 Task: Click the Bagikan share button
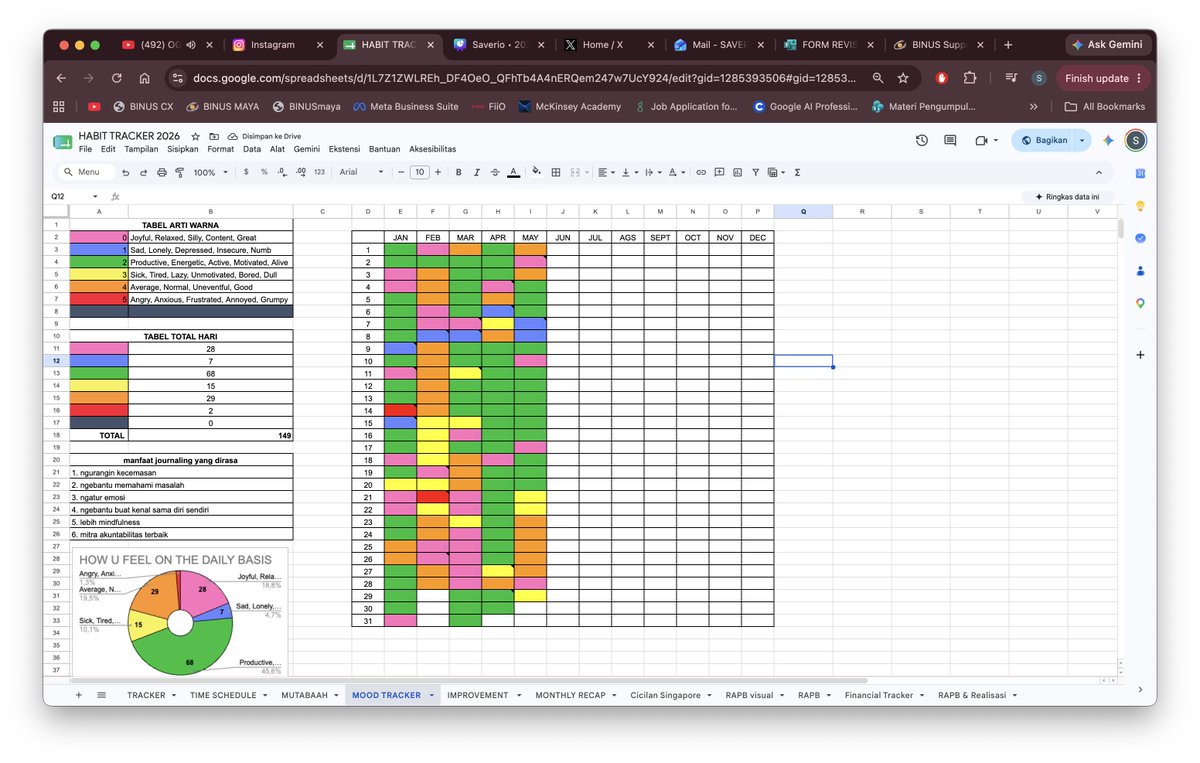[1043, 141]
